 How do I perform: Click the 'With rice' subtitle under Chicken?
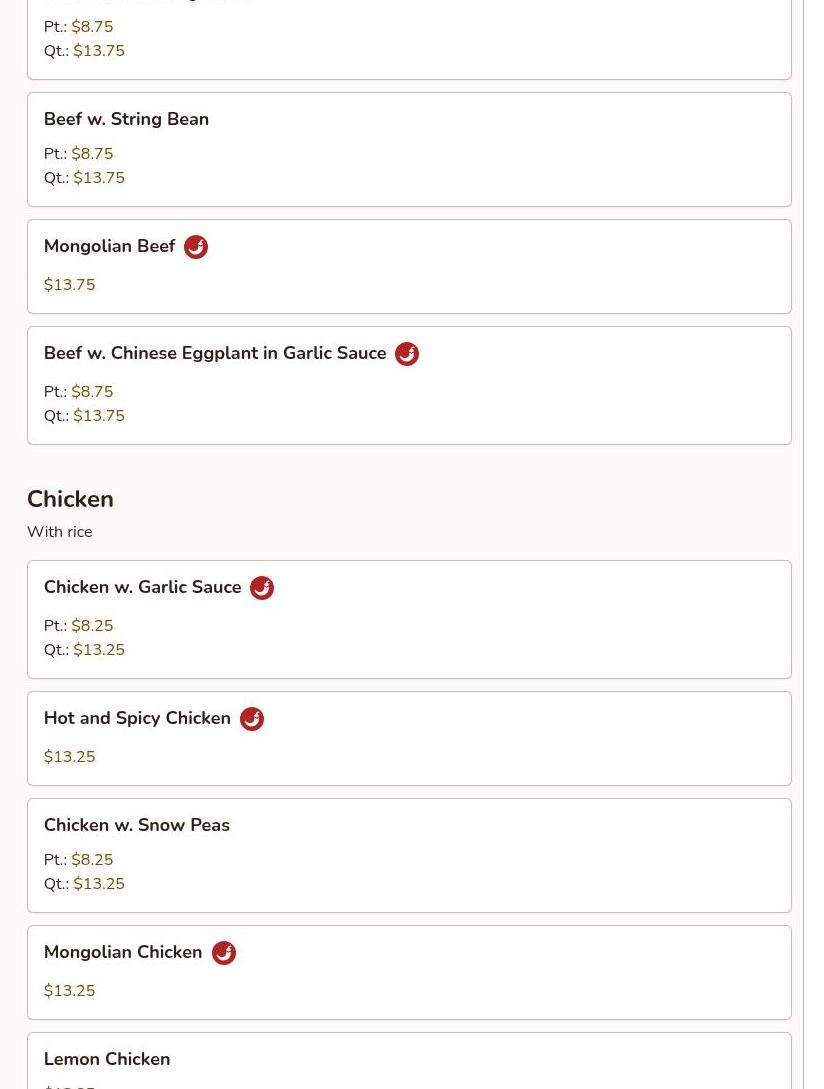(x=60, y=532)
